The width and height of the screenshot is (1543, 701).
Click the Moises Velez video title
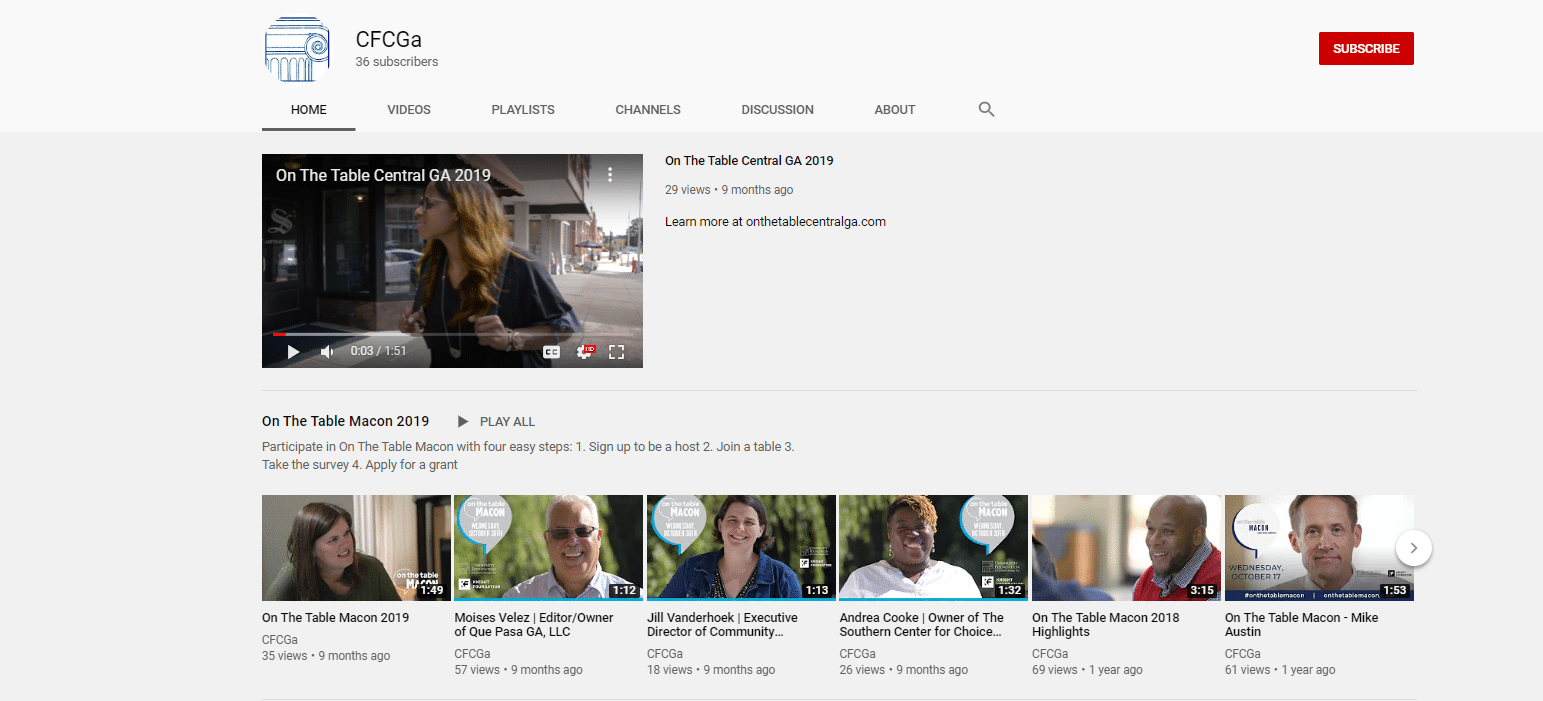pyautogui.click(x=534, y=625)
